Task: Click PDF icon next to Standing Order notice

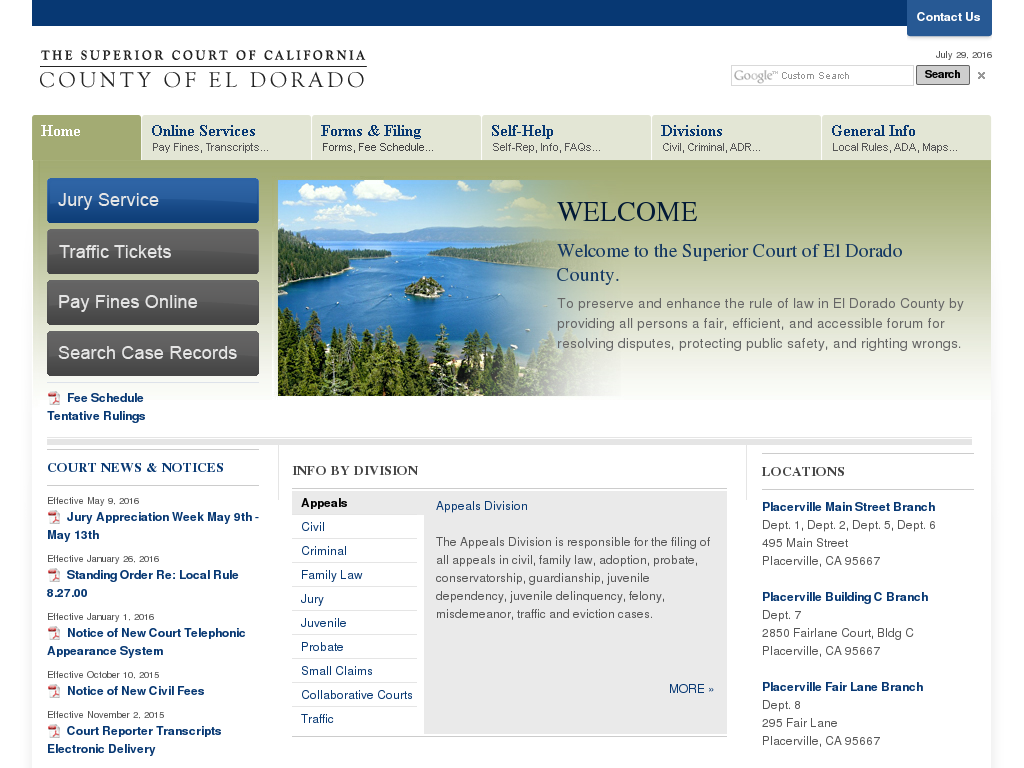Action: click(x=54, y=575)
